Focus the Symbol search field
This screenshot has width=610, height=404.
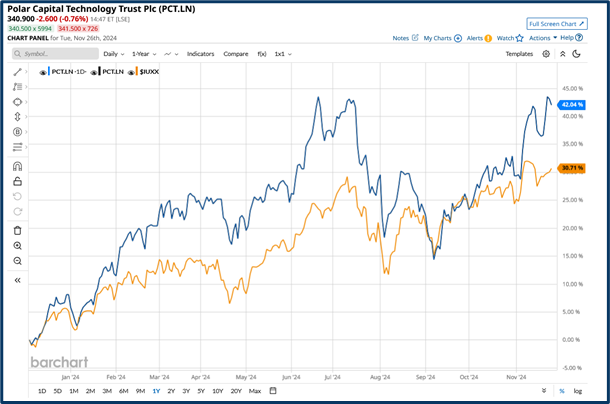(55, 54)
